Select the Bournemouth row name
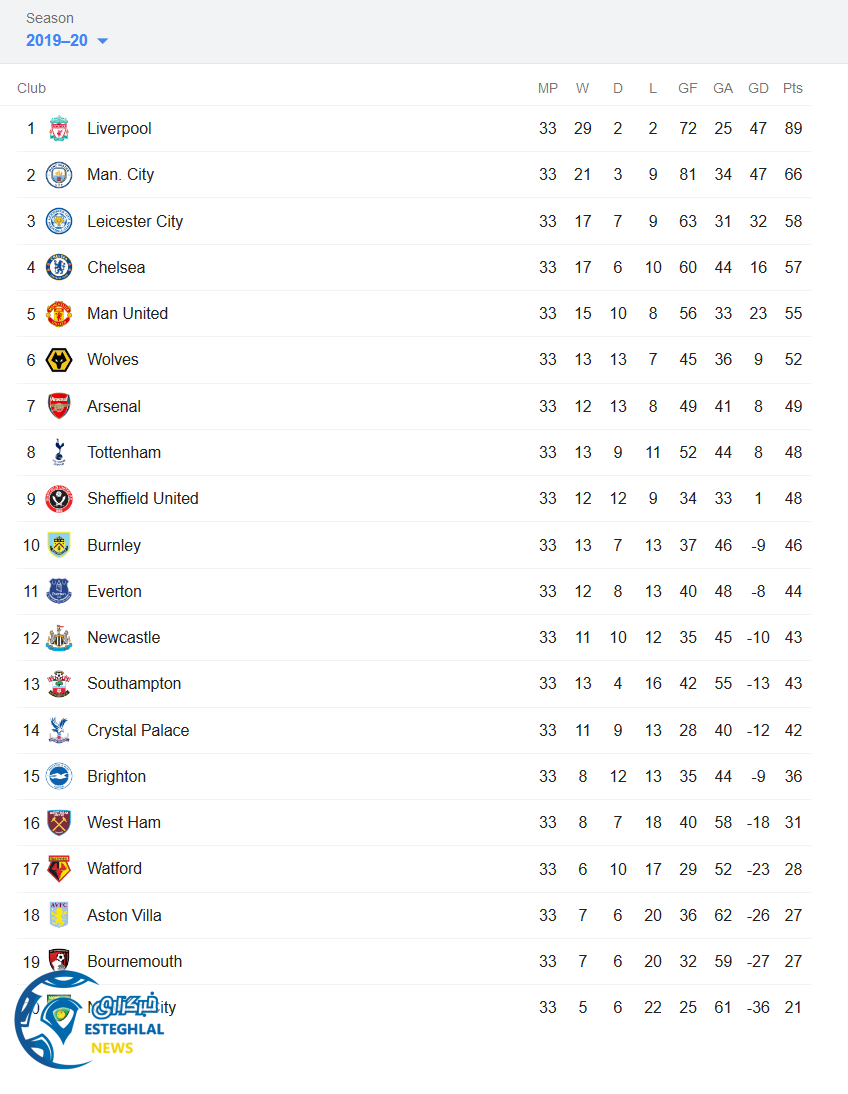 pos(135,962)
